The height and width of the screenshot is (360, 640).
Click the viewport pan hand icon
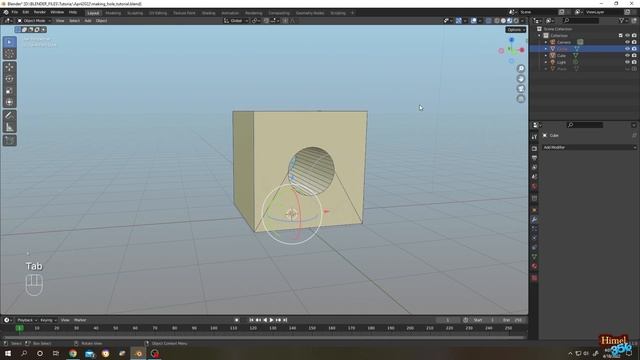tap(521, 79)
